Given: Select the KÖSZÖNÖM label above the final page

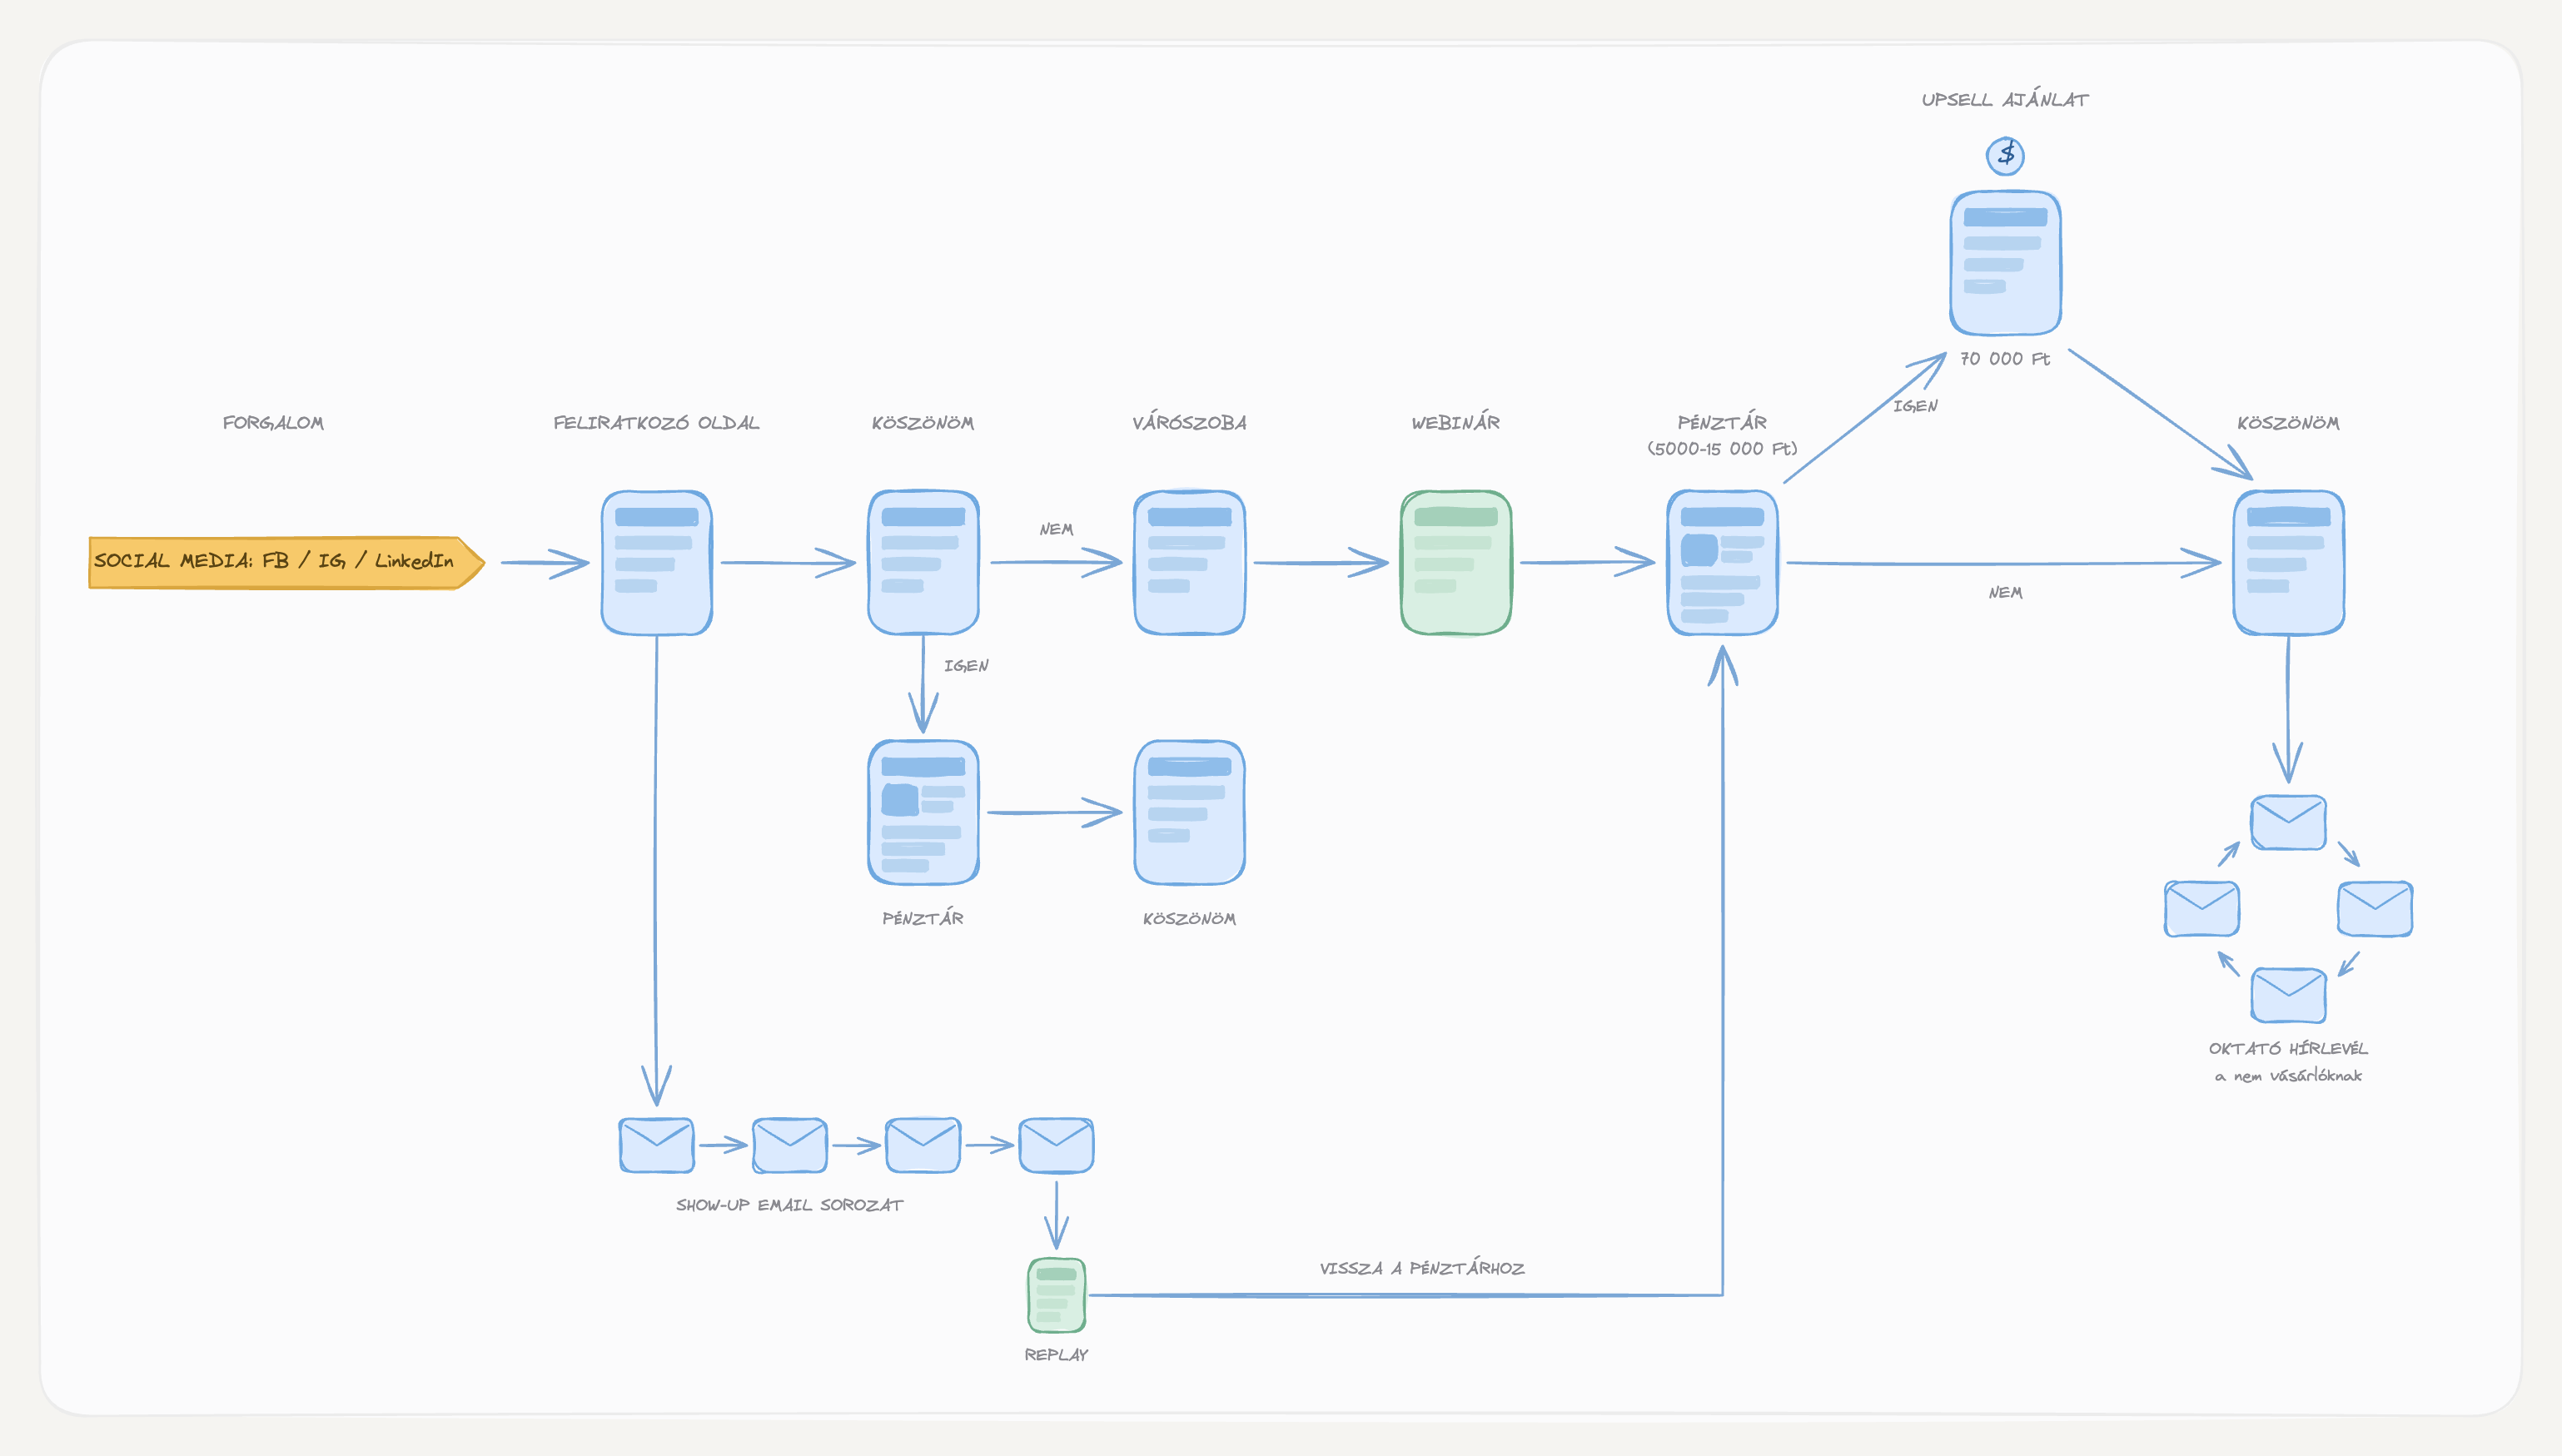Looking at the screenshot, I should point(2288,423).
